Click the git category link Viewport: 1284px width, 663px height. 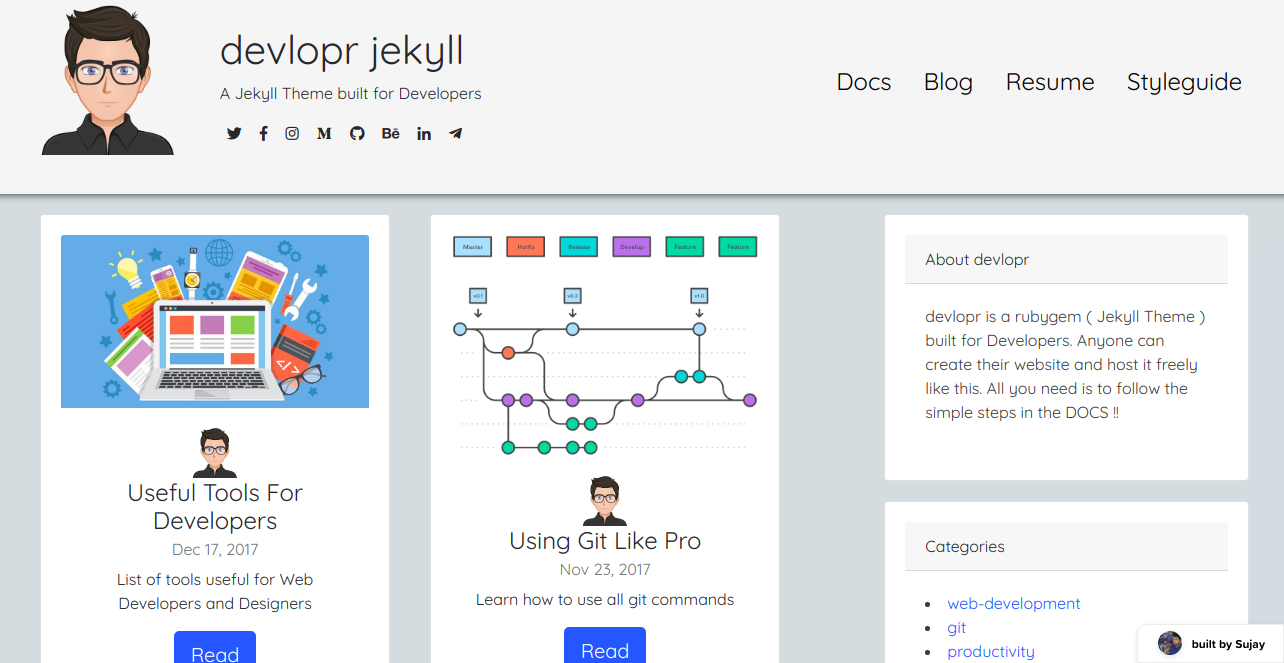(956, 627)
